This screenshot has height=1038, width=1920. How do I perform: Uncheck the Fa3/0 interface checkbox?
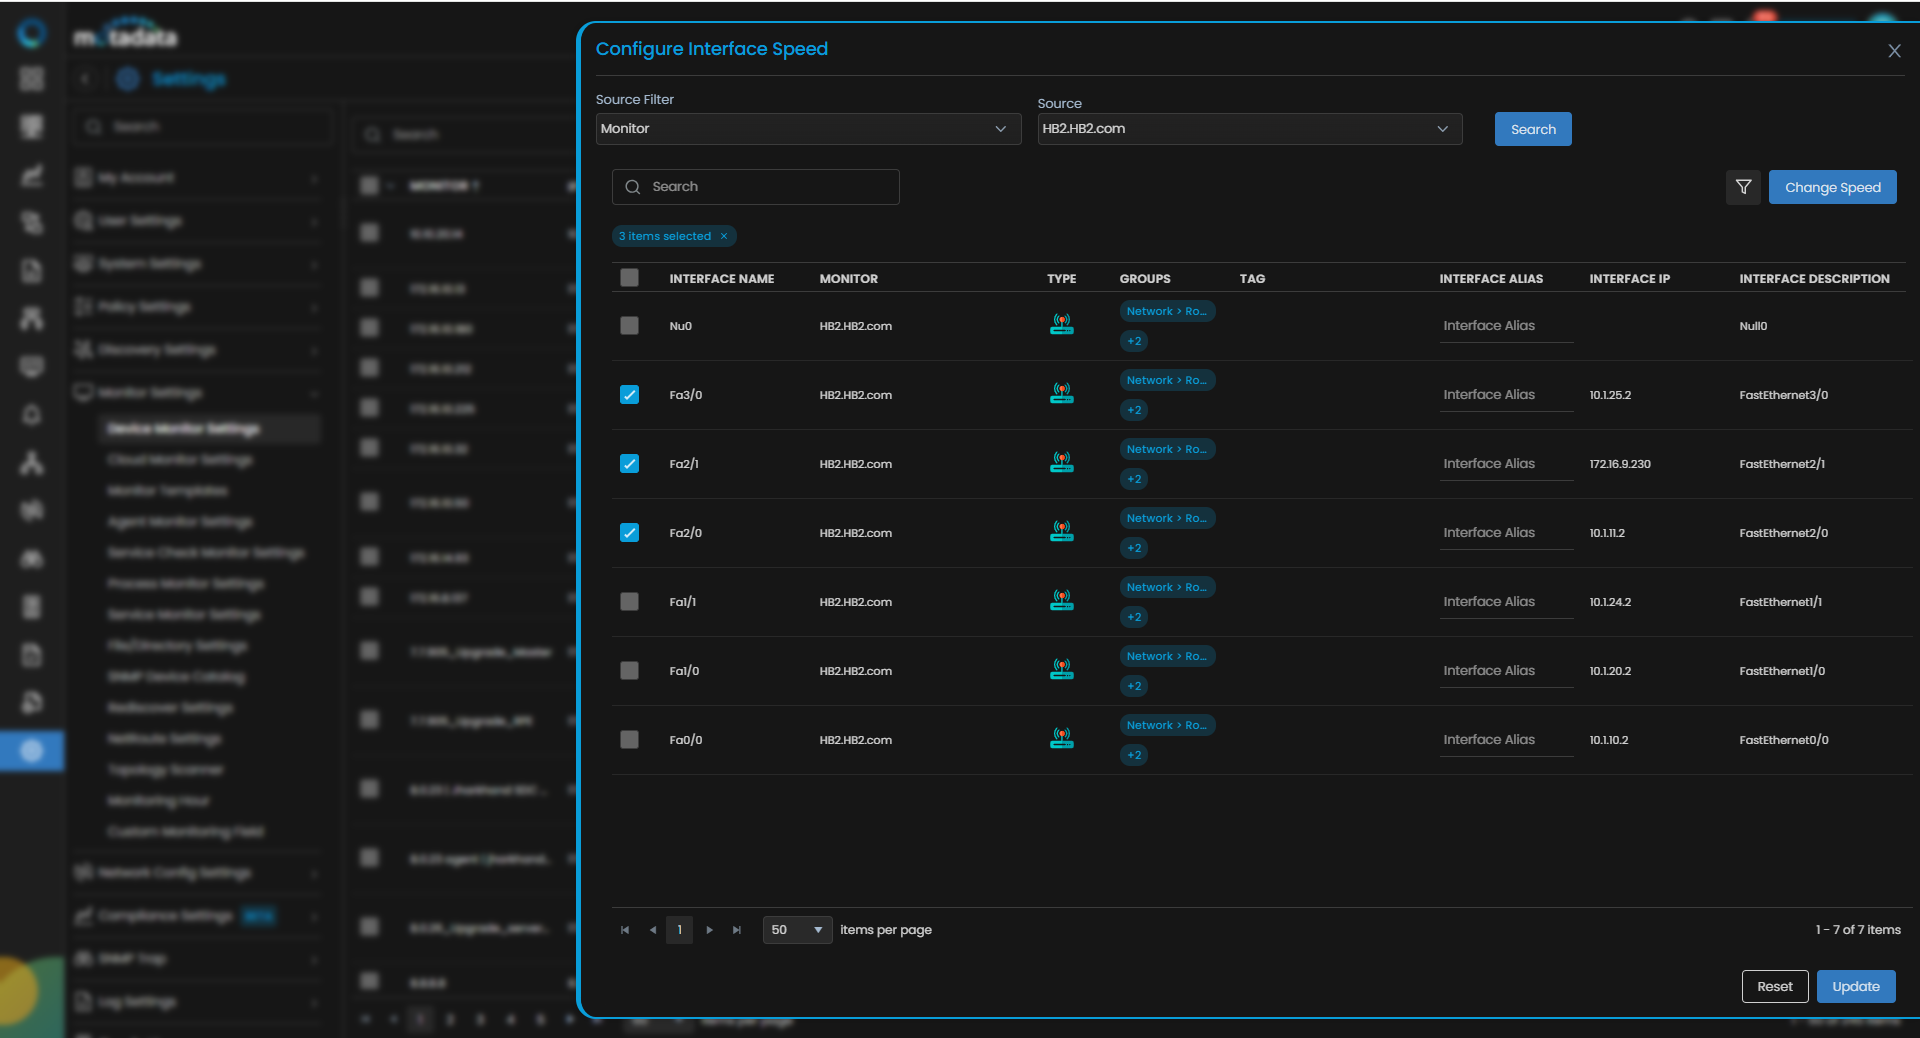pos(629,395)
